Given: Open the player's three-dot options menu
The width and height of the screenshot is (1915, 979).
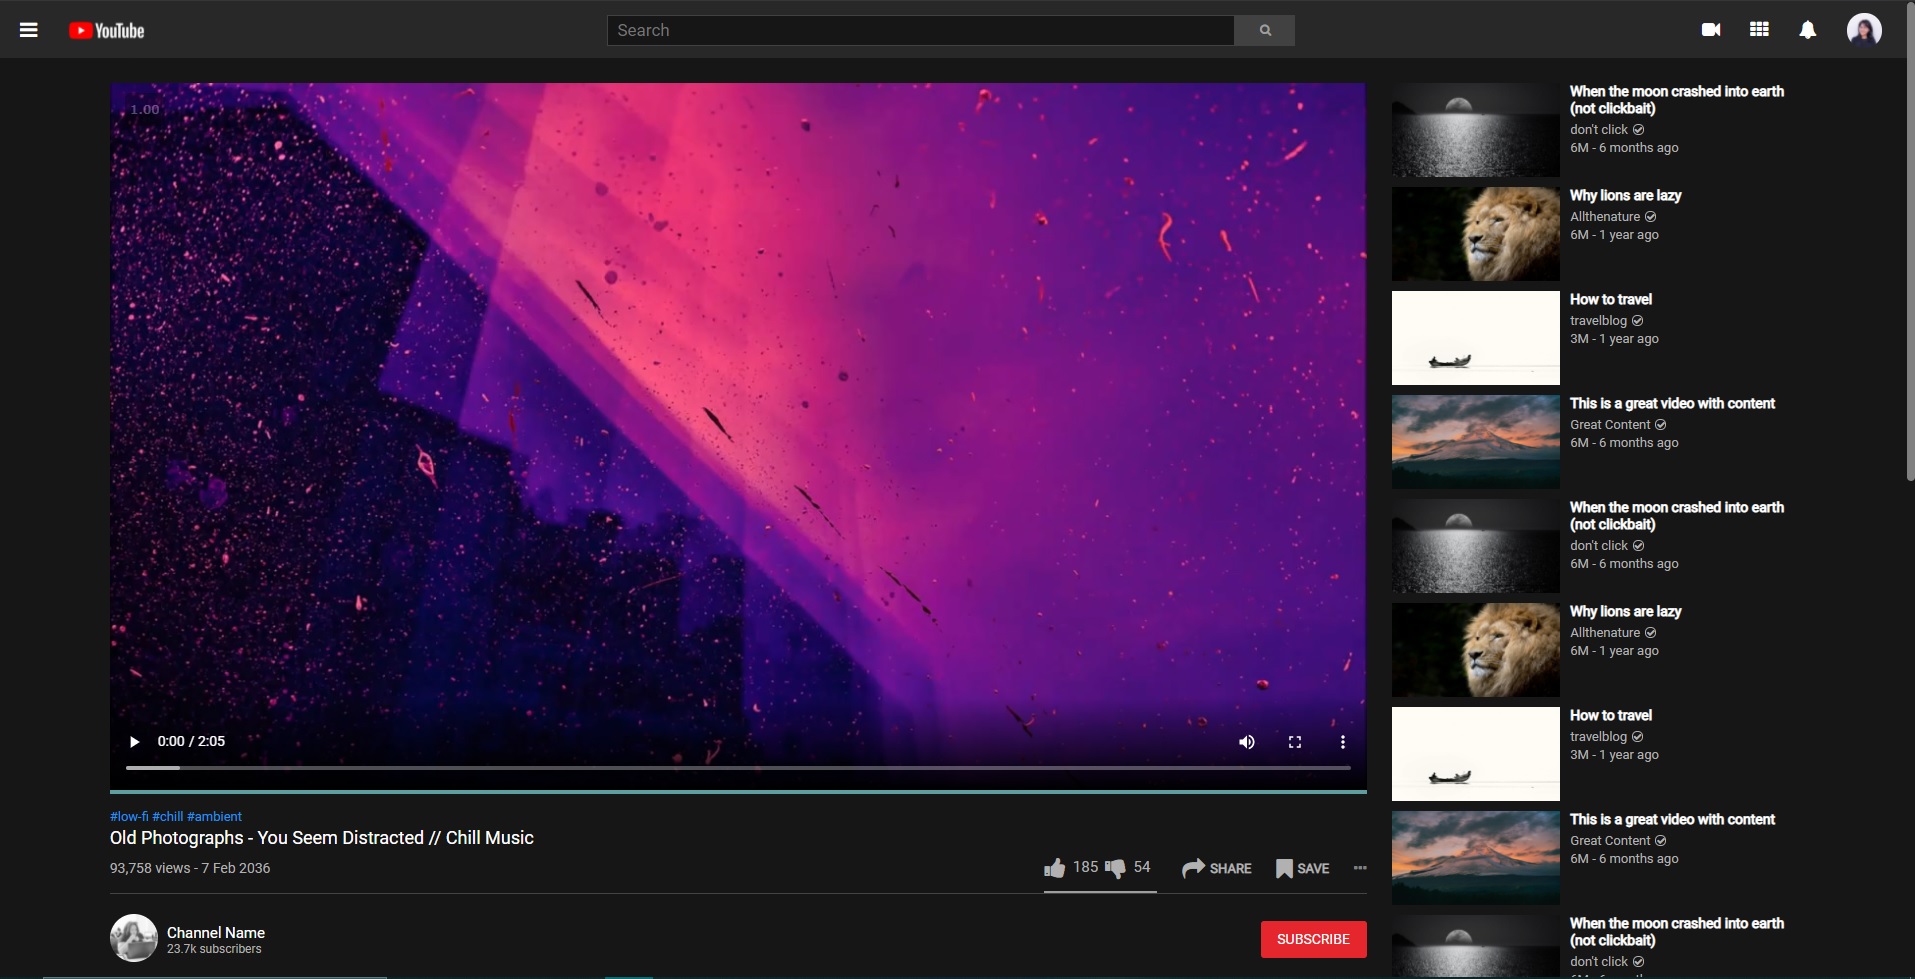Looking at the screenshot, I should [x=1342, y=742].
